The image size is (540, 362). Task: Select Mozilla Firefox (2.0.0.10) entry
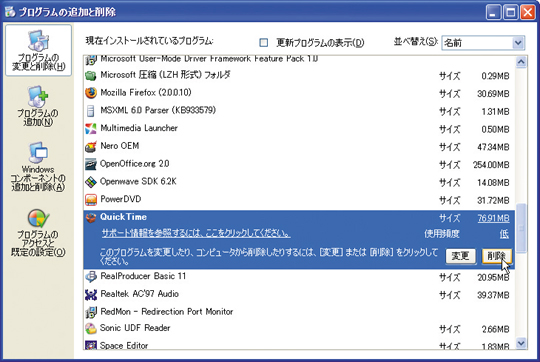click(x=299, y=93)
